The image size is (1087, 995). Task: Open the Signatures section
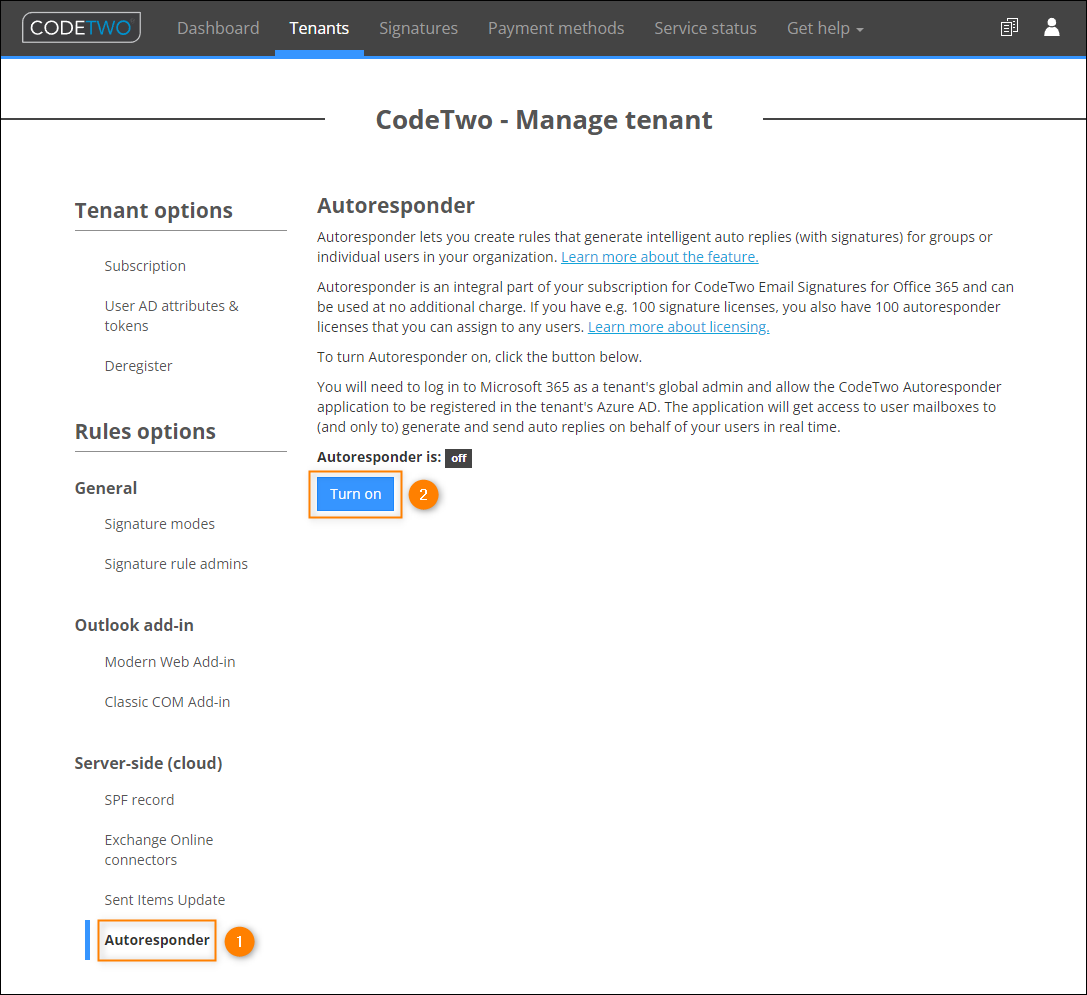coord(418,28)
